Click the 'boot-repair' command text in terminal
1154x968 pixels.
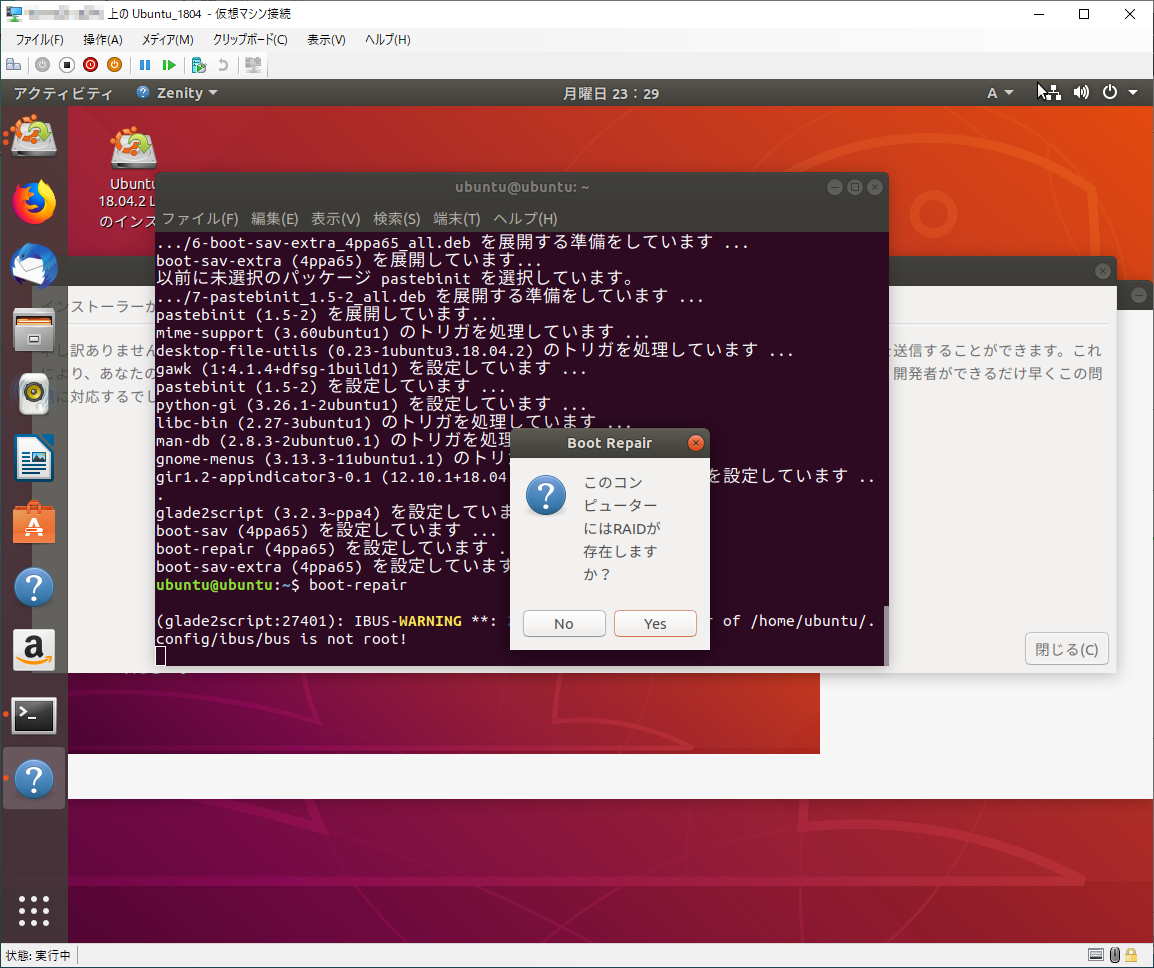pos(358,585)
